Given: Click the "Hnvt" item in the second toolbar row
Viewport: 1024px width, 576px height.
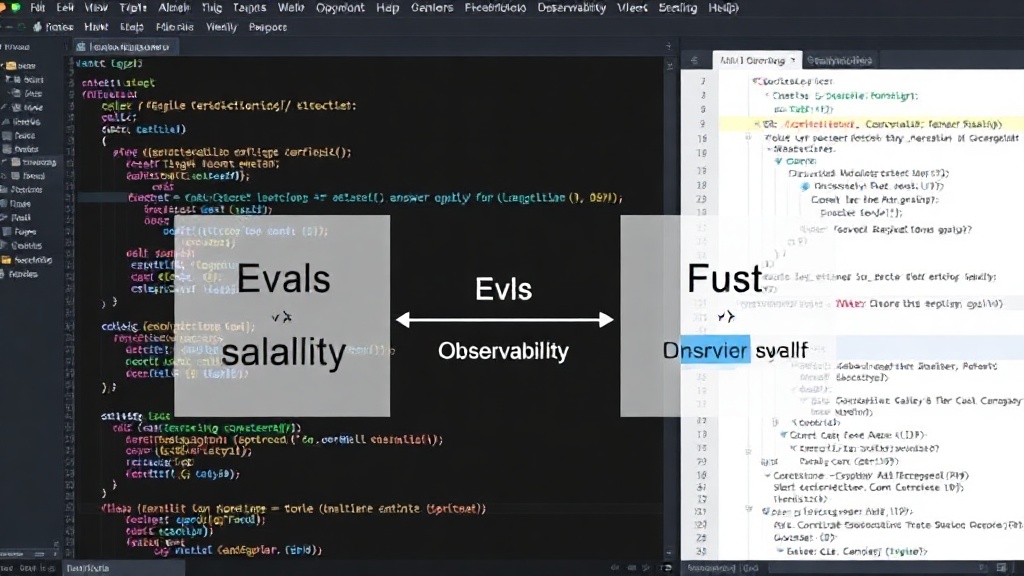Looking at the screenshot, I should pyautogui.click(x=96, y=27).
